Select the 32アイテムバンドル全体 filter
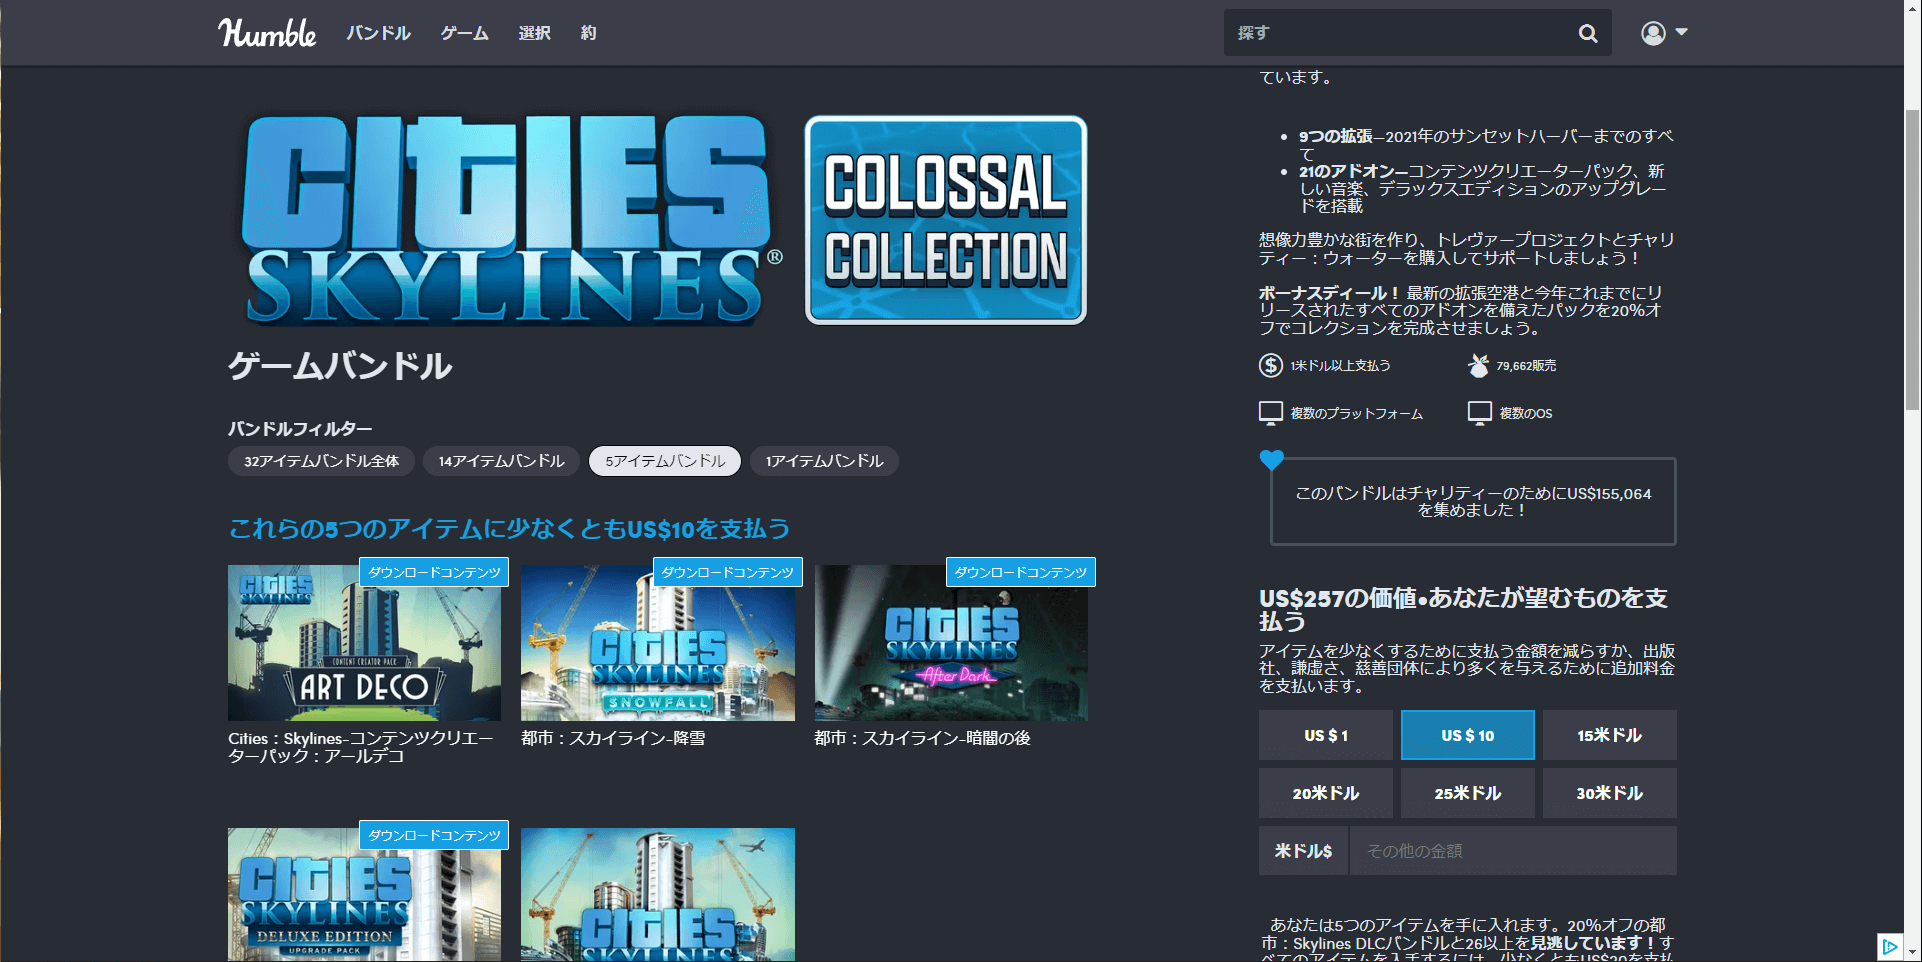1922x962 pixels. click(321, 461)
